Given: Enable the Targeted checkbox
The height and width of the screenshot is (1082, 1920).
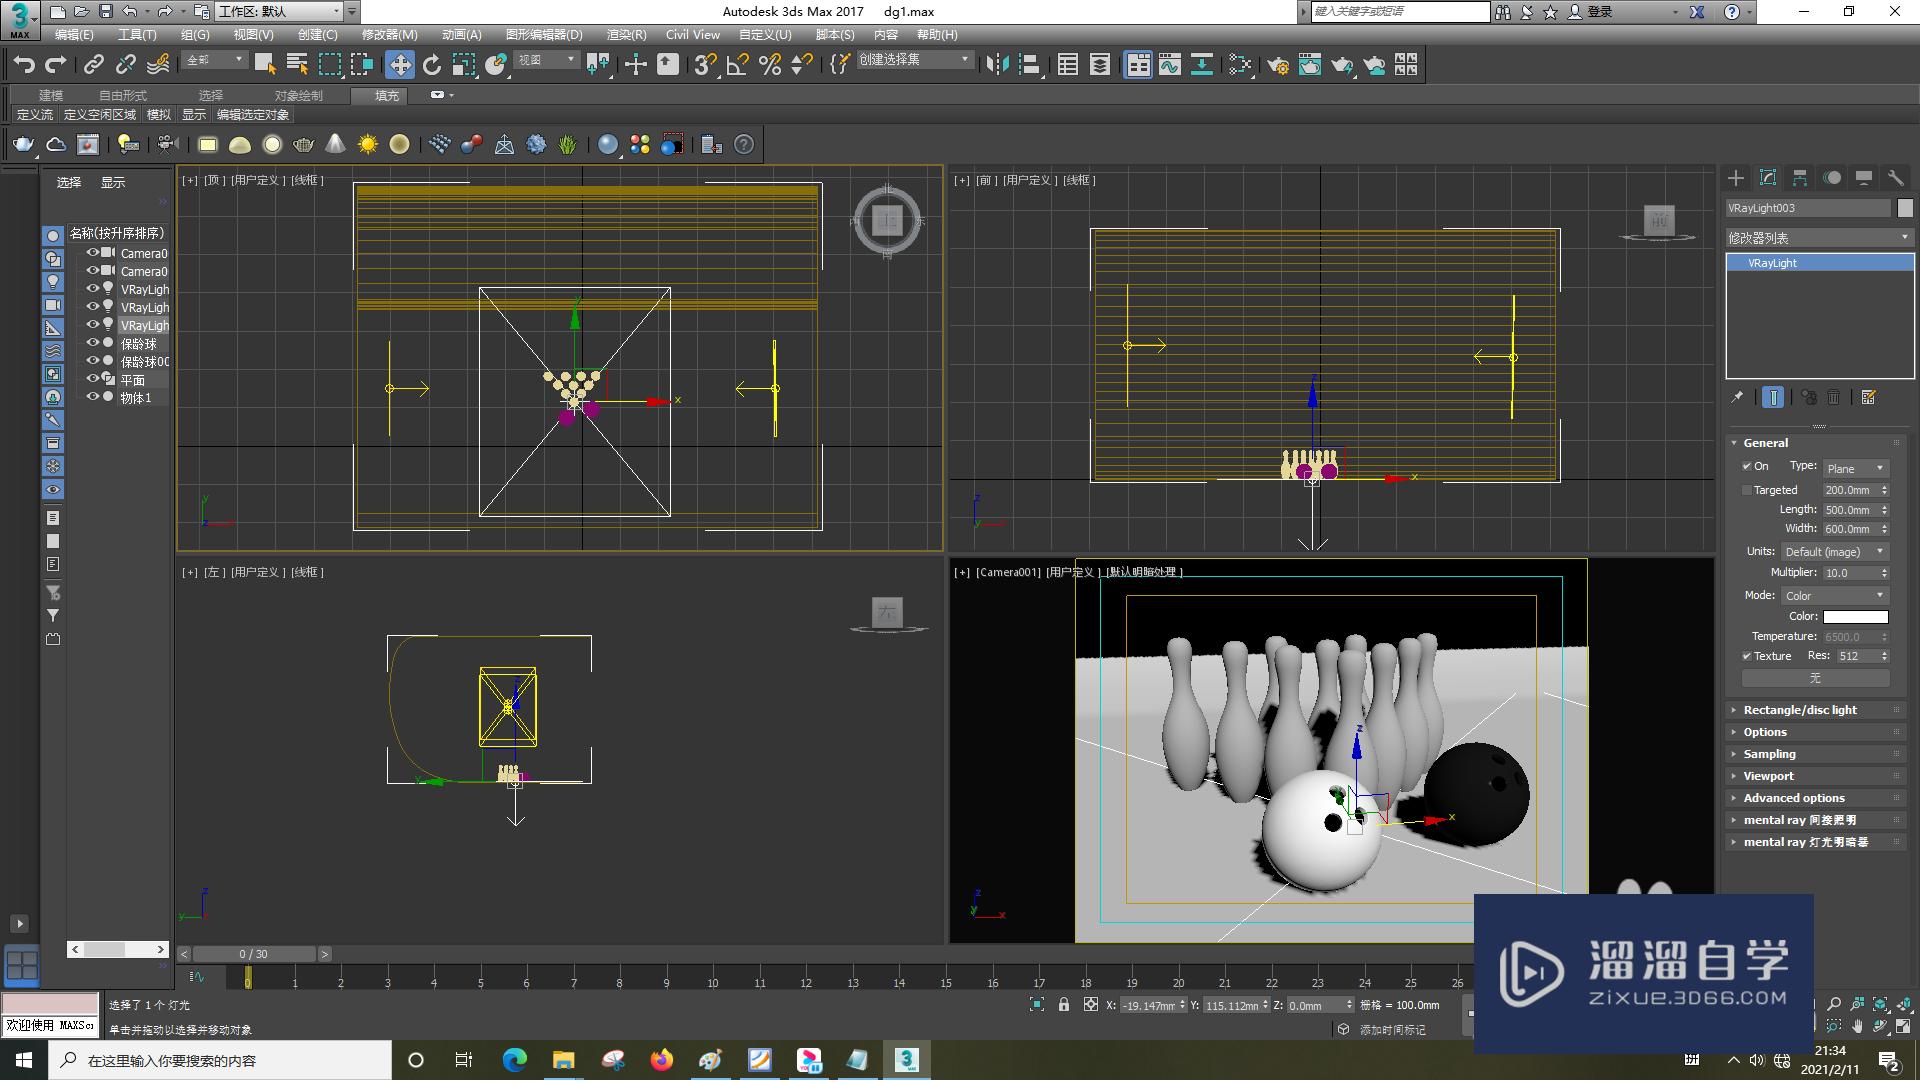Looking at the screenshot, I should click(1747, 491).
